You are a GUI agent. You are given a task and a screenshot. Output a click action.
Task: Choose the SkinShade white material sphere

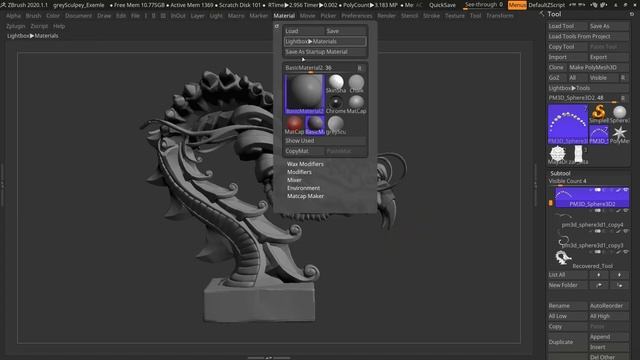336,84
